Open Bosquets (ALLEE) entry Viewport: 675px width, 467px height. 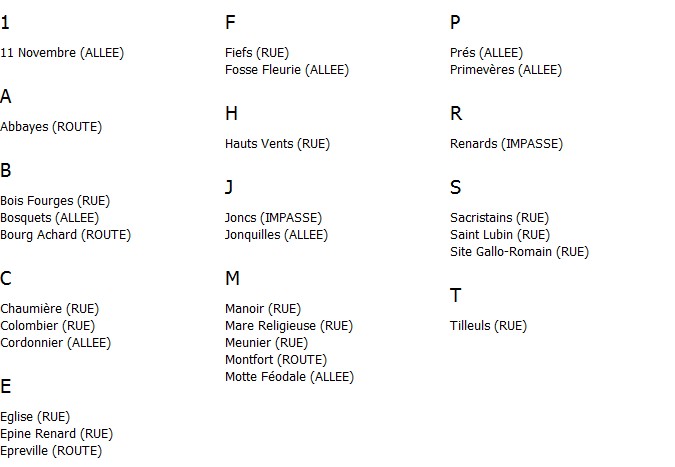click(50, 218)
